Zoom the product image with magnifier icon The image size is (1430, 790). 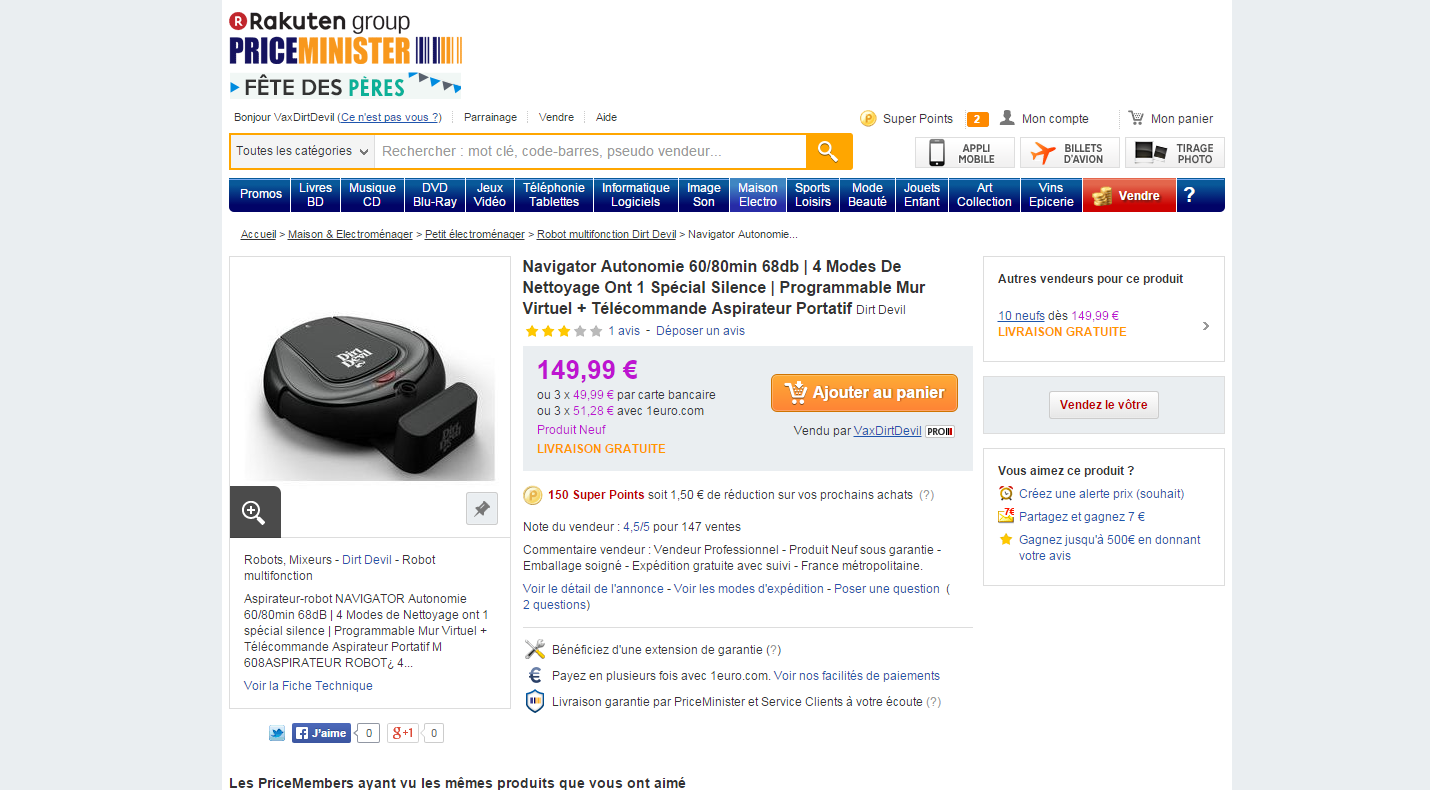click(255, 512)
